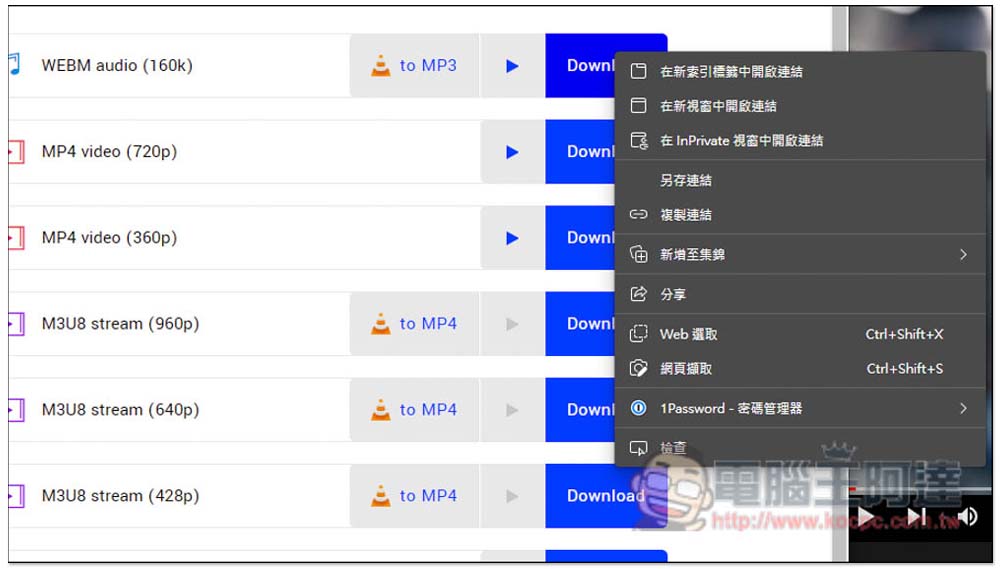The height and width of the screenshot is (569, 1000).
Task: Click the music note icon for WEBM audio
Action: (x=15, y=64)
